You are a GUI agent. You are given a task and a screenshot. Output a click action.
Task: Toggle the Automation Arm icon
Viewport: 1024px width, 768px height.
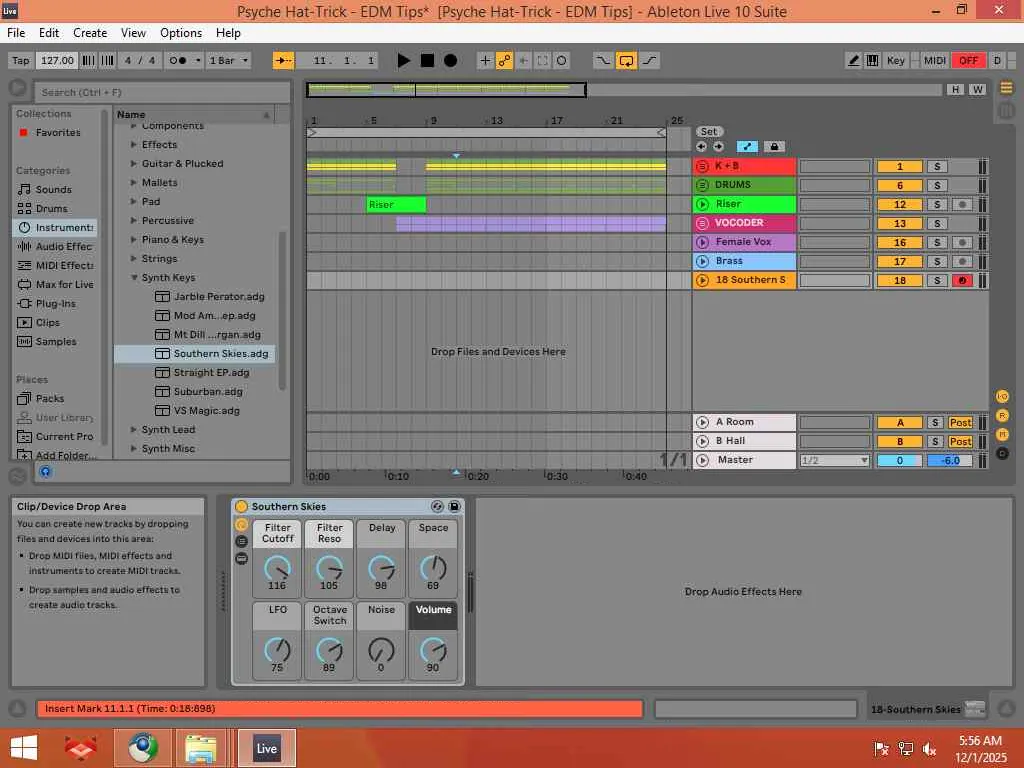pyautogui.click(x=504, y=61)
